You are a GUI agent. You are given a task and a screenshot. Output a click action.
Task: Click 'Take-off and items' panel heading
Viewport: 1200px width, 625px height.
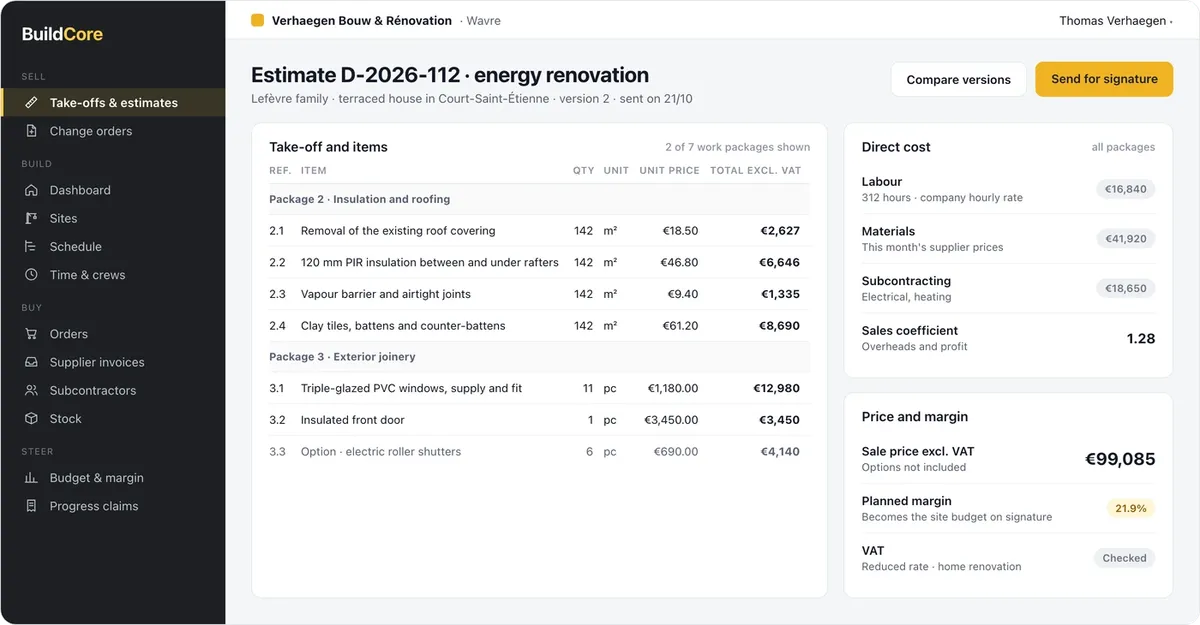[328, 147]
